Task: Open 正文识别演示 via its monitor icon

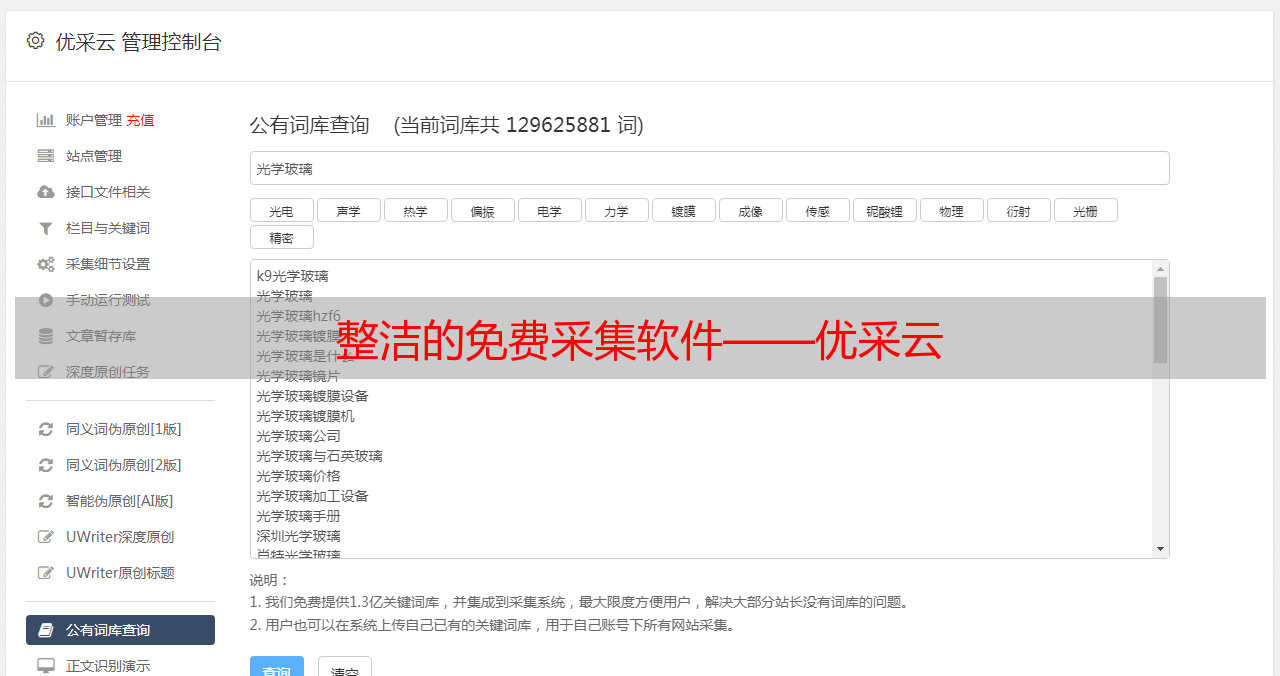Action: (x=46, y=666)
